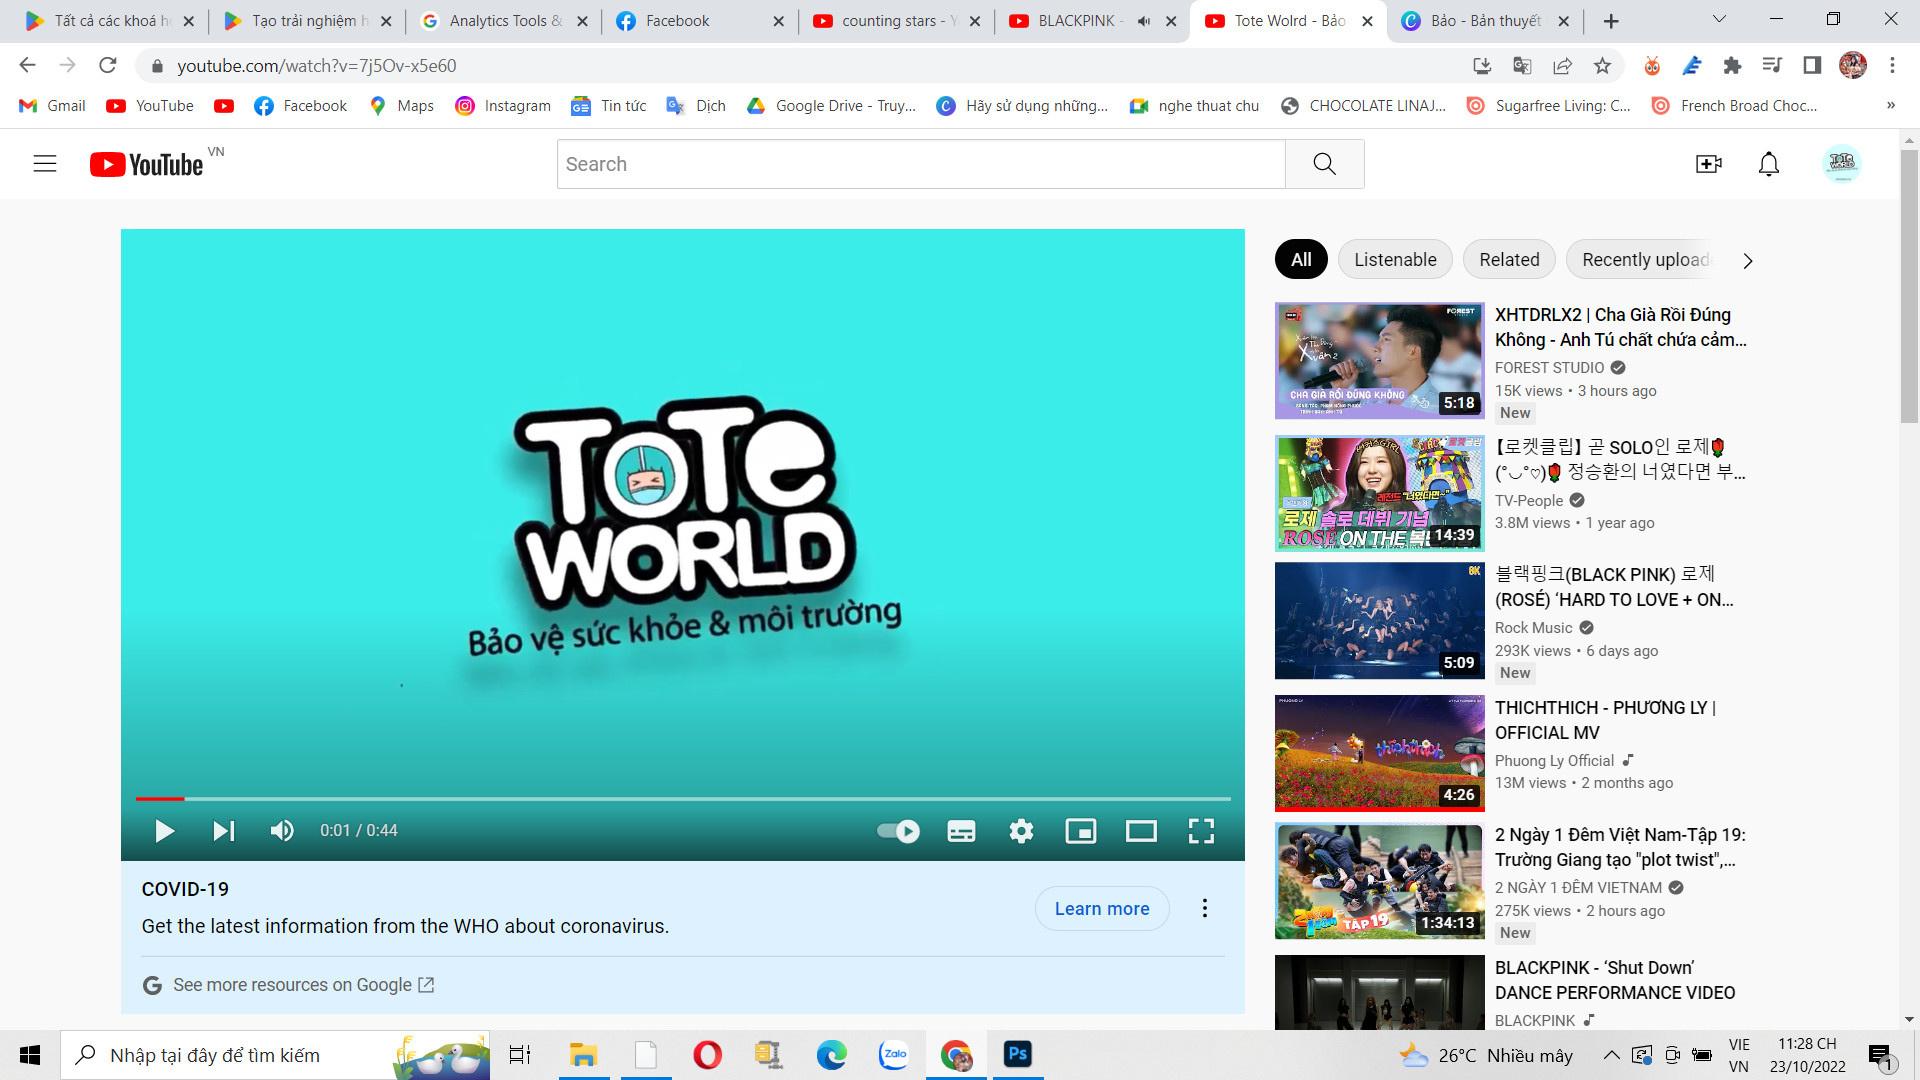Open See more resources on Google link
Viewport: 1920px width, 1080px height.
(x=292, y=985)
